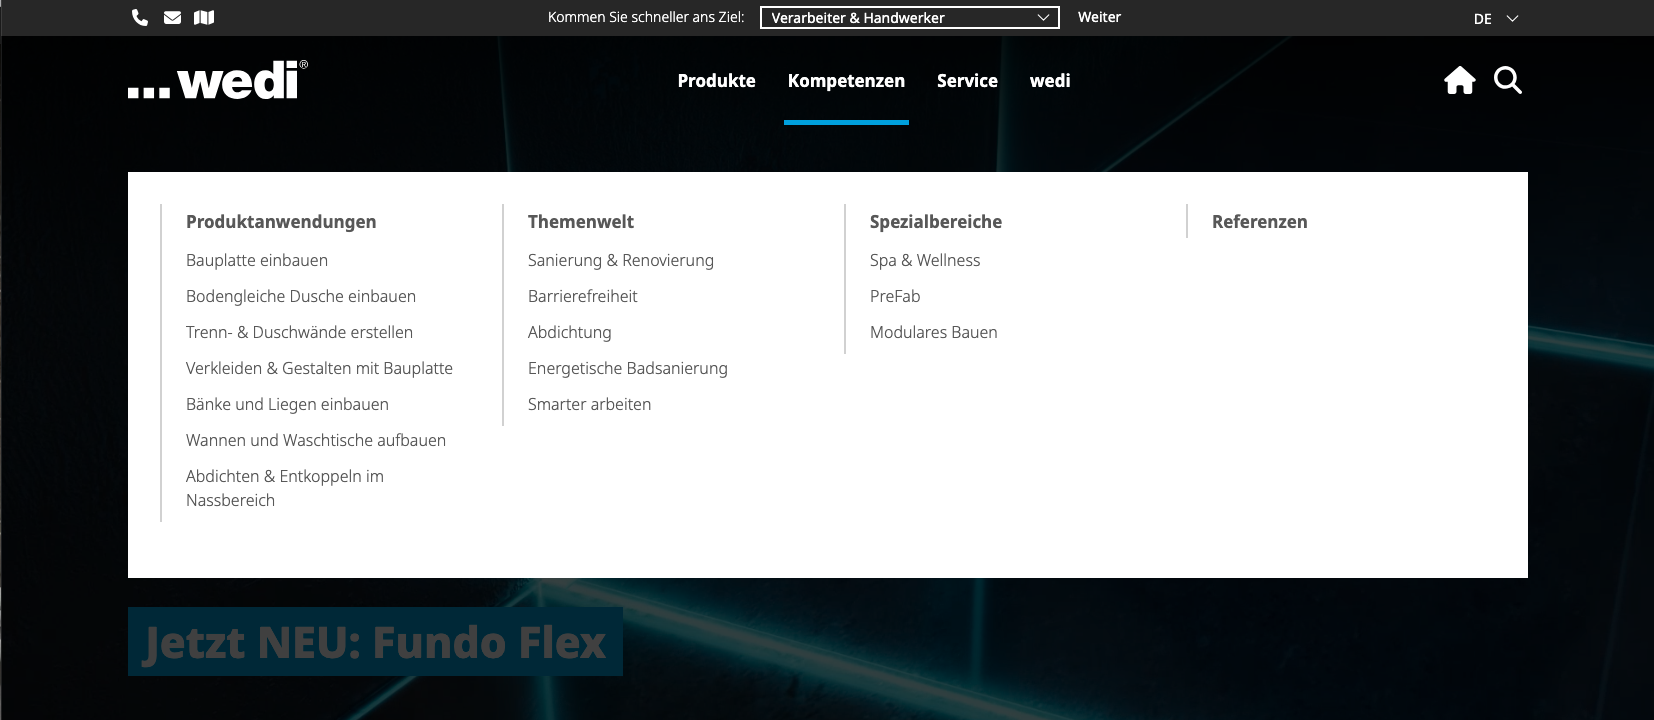This screenshot has width=1654, height=720.
Task: Select the Kompetenzen menu item
Action: [x=846, y=81]
